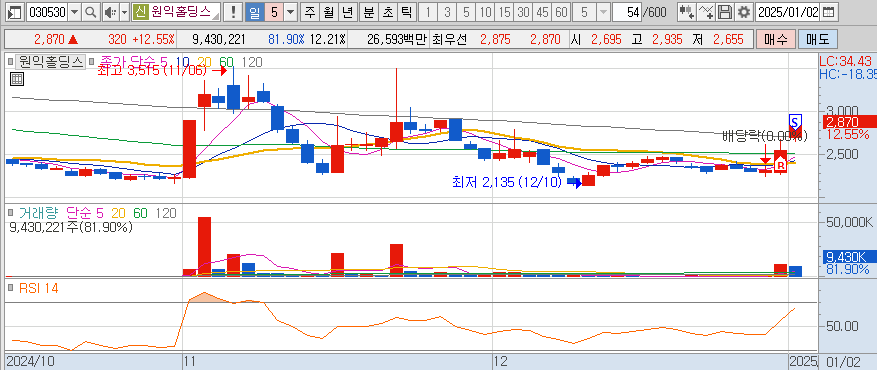Click the 최저 2,135 (12/10) label
The width and height of the screenshot is (877, 370).
(x=507, y=182)
